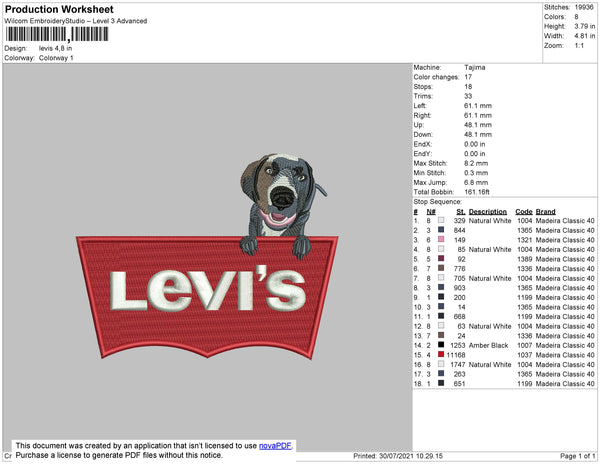The height and width of the screenshot is (464, 600).
Task: Select the Total Bobbin value 161.16ft
Action: (477, 192)
